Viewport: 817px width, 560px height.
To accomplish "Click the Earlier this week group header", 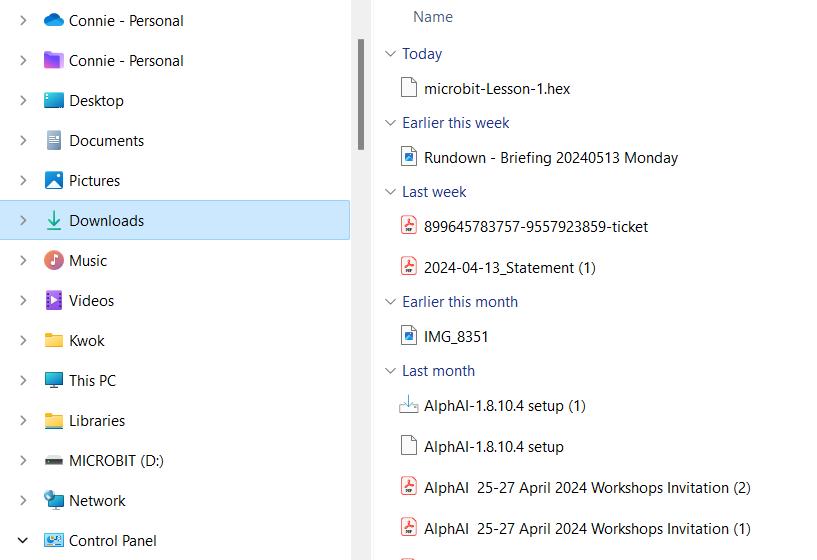I will [x=455, y=123].
